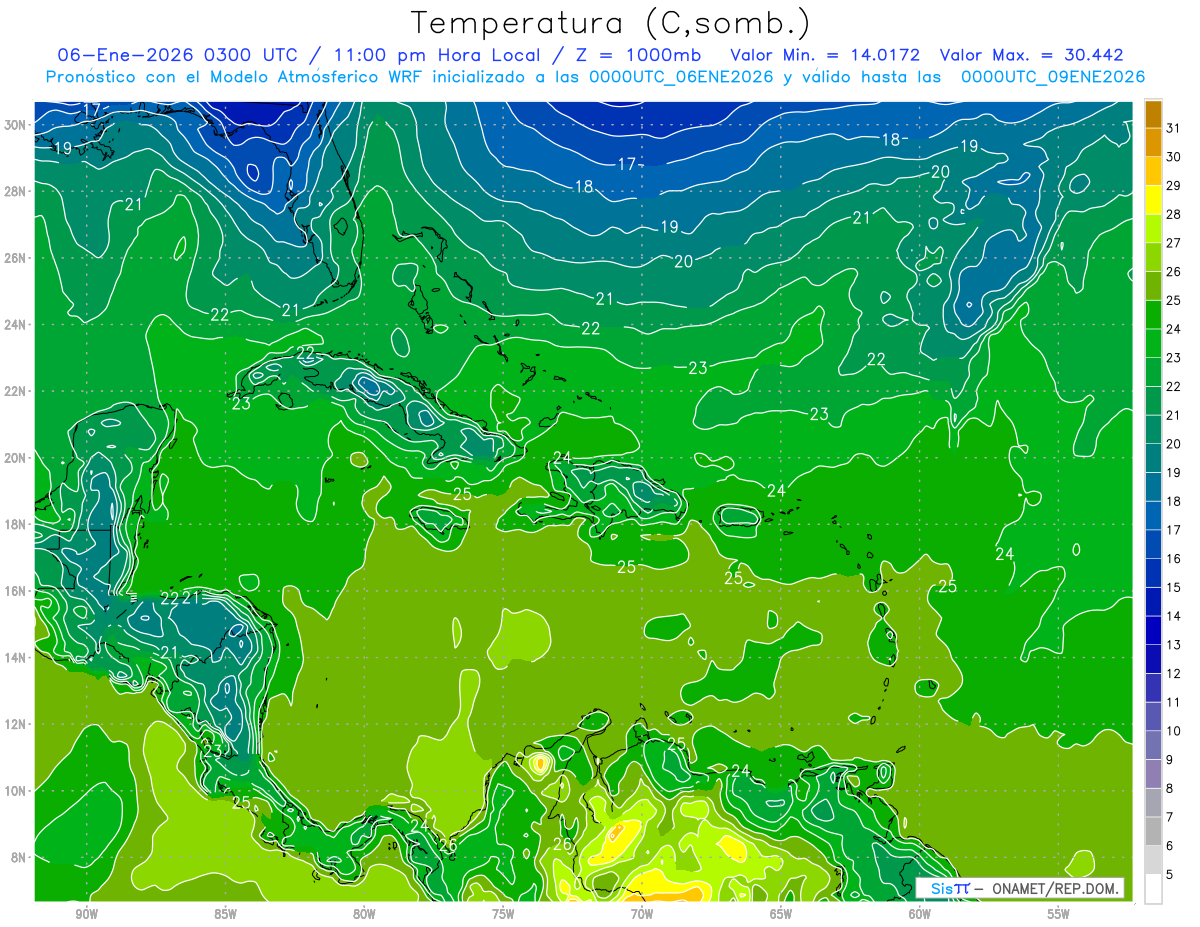Click the '70W' longitude axis label
The width and height of the screenshot is (1200, 927).
pos(642,914)
